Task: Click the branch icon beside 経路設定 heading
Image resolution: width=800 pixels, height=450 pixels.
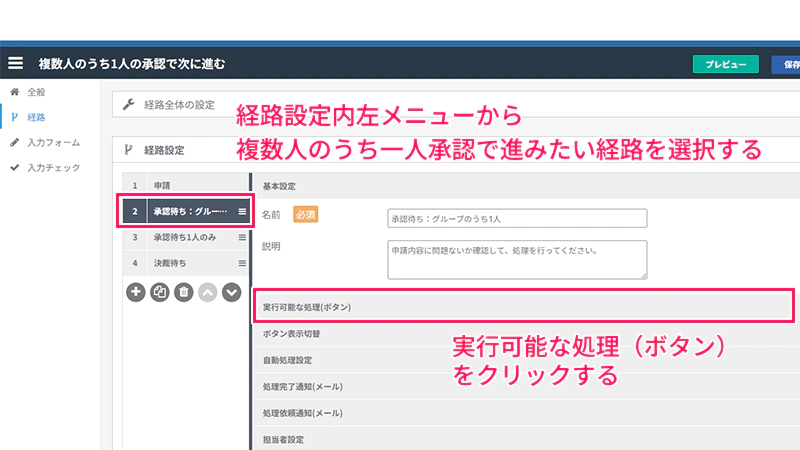Action: click(x=128, y=149)
